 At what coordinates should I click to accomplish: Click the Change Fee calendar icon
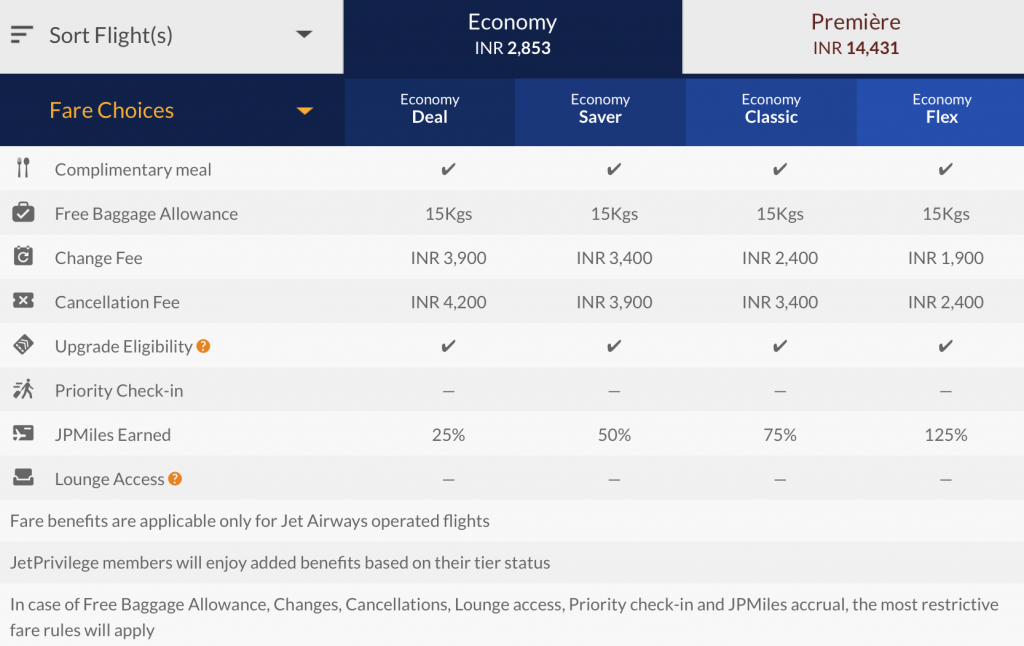(23, 257)
